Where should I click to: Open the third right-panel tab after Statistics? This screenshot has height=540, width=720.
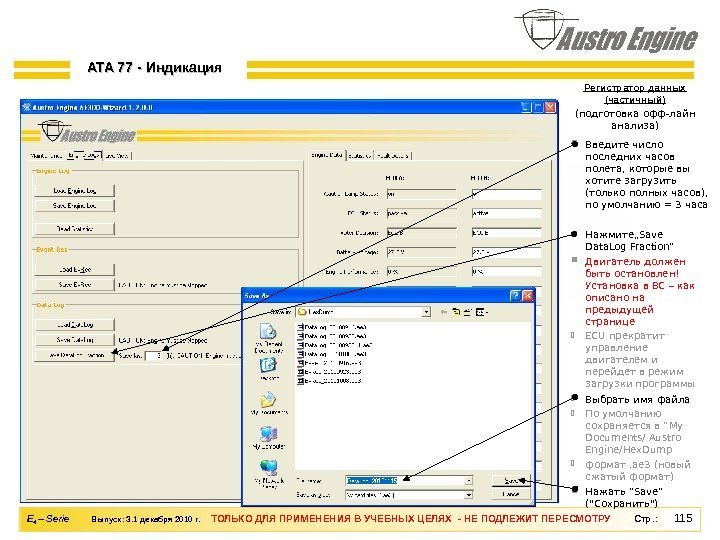(393, 156)
